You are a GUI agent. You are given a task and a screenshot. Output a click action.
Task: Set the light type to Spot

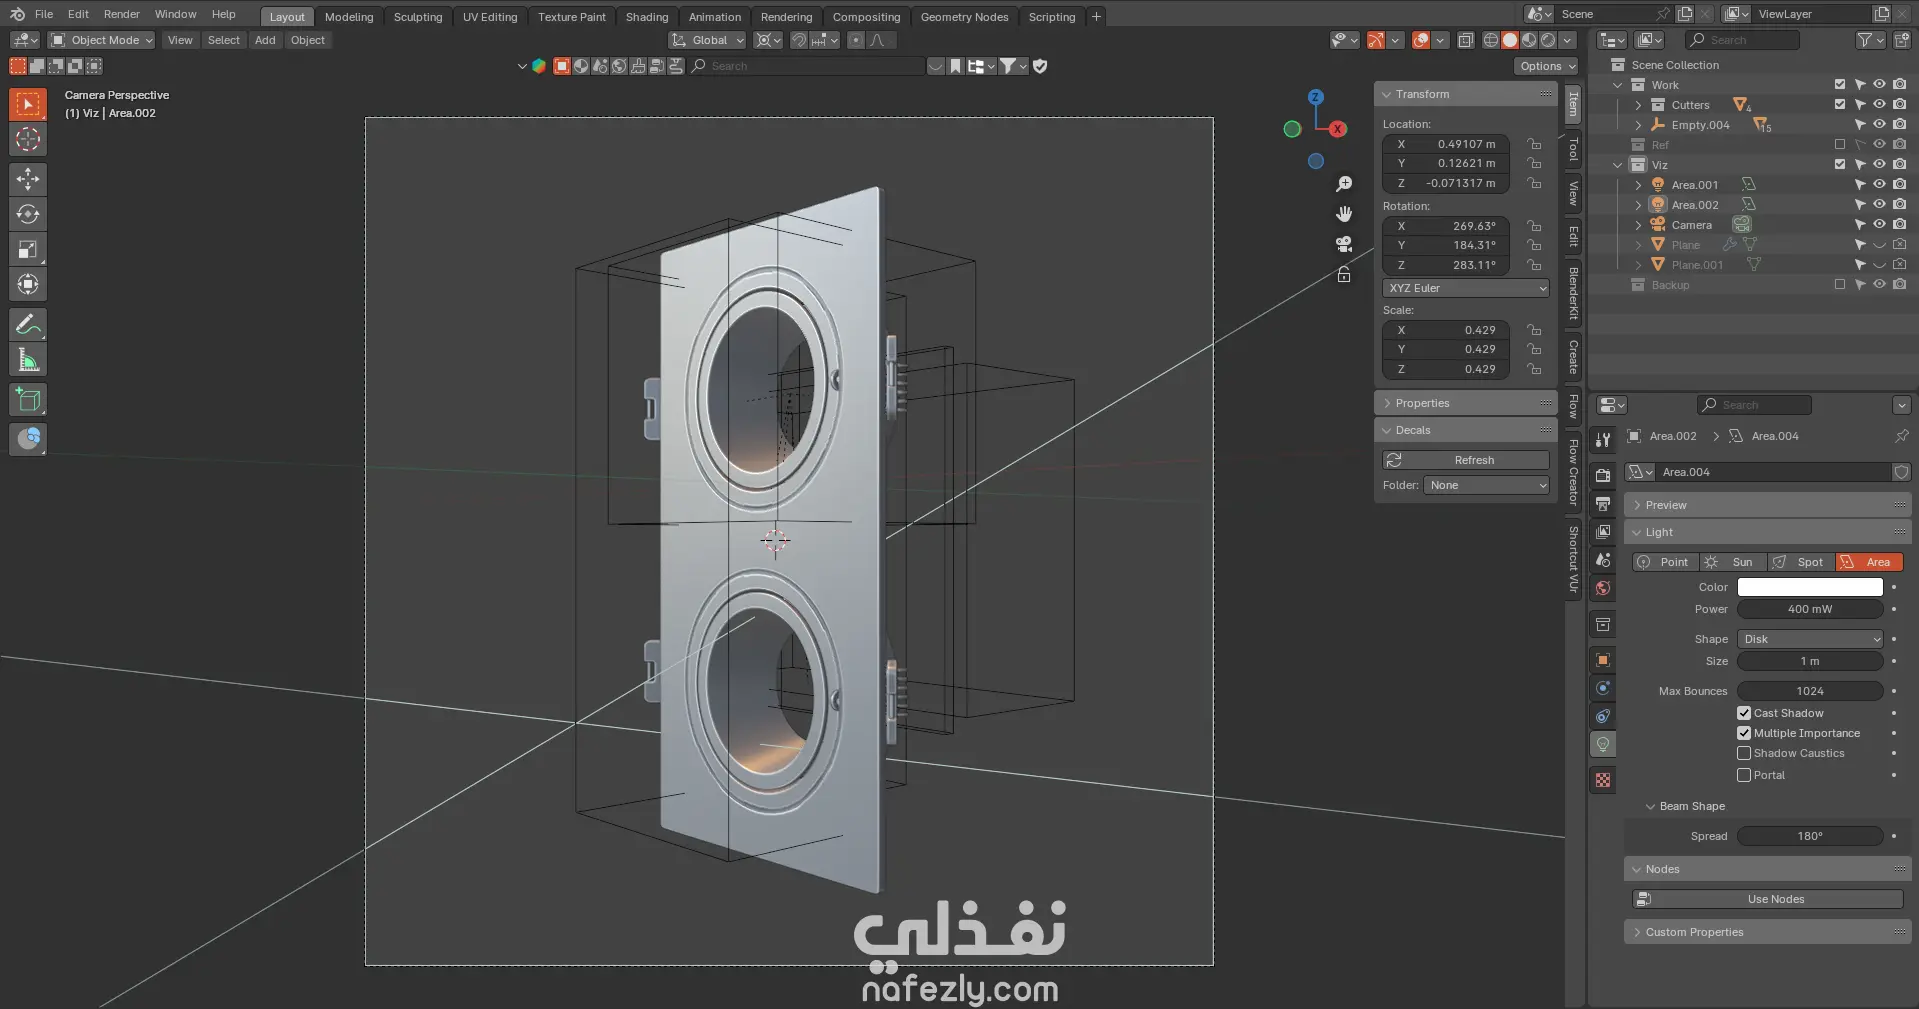1802,562
